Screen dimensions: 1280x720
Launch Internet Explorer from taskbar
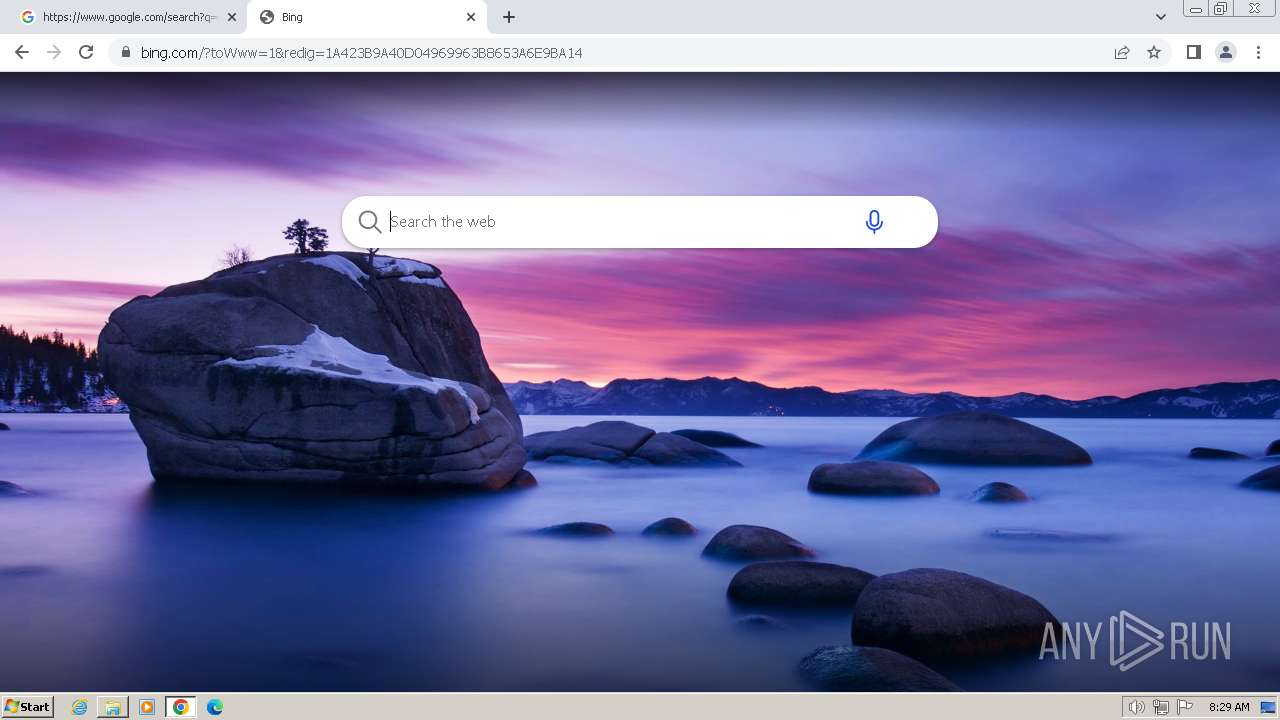[80, 707]
